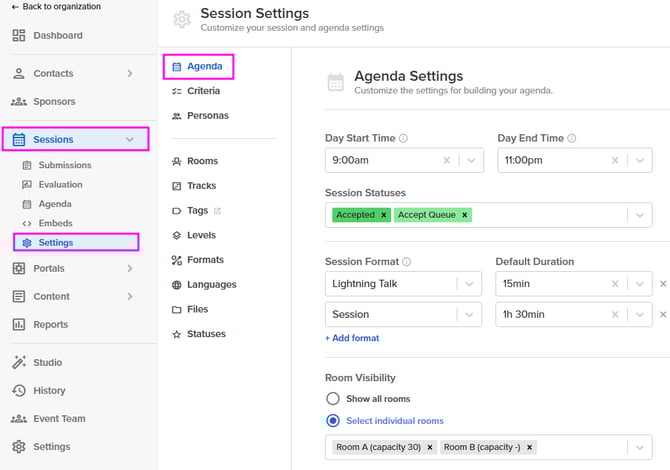Viewport: 670px width, 470px height.
Task: Expand the Contacts sidebar section
Action: (130, 73)
